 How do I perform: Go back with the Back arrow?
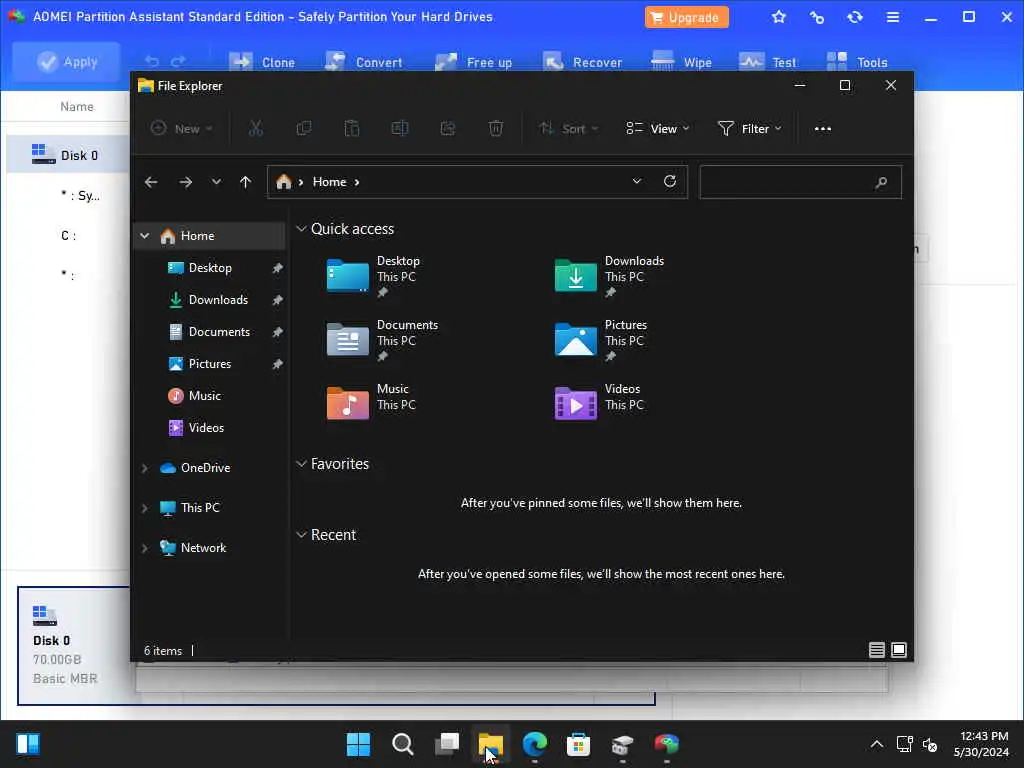[x=151, y=182]
